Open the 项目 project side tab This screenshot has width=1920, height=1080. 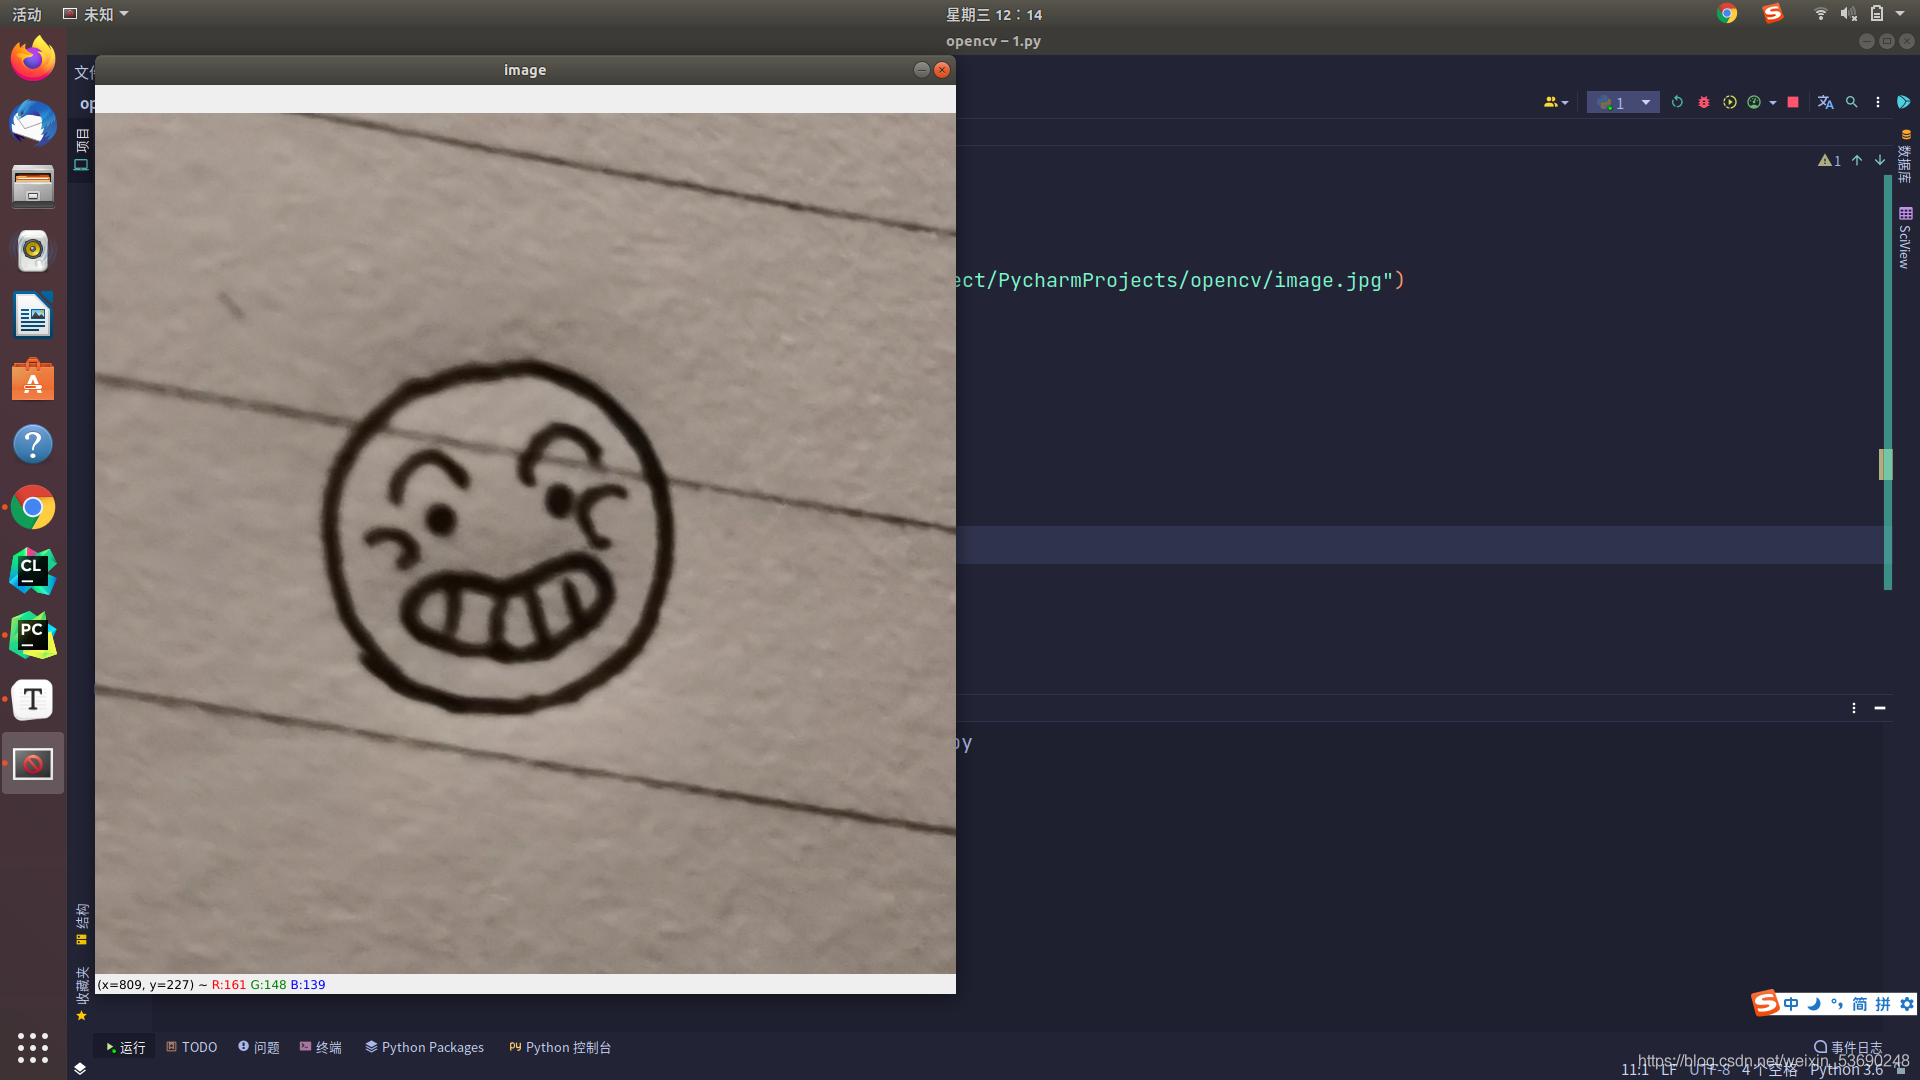click(x=82, y=149)
